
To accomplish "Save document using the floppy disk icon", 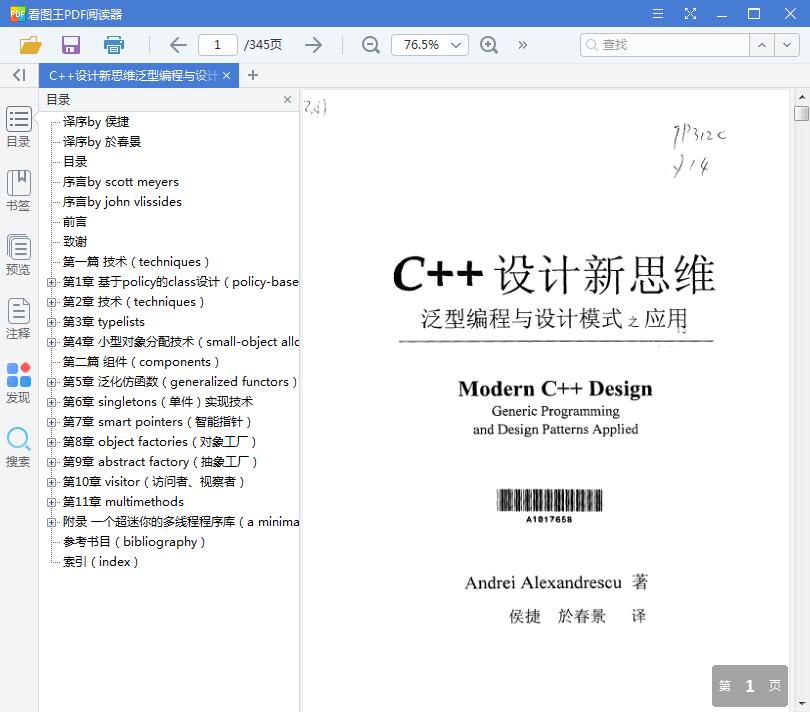I will 71,45.
